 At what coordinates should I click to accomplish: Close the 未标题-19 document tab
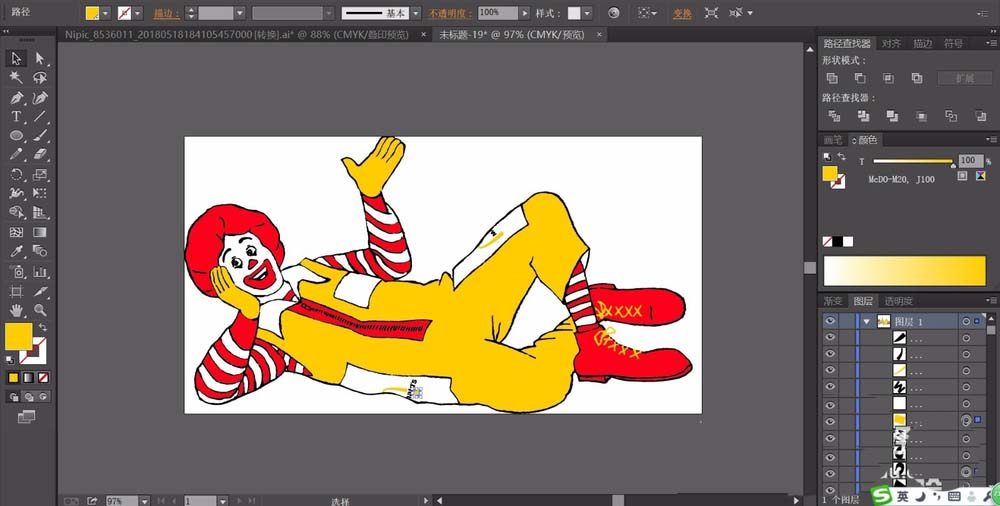click(x=597, y=35)
